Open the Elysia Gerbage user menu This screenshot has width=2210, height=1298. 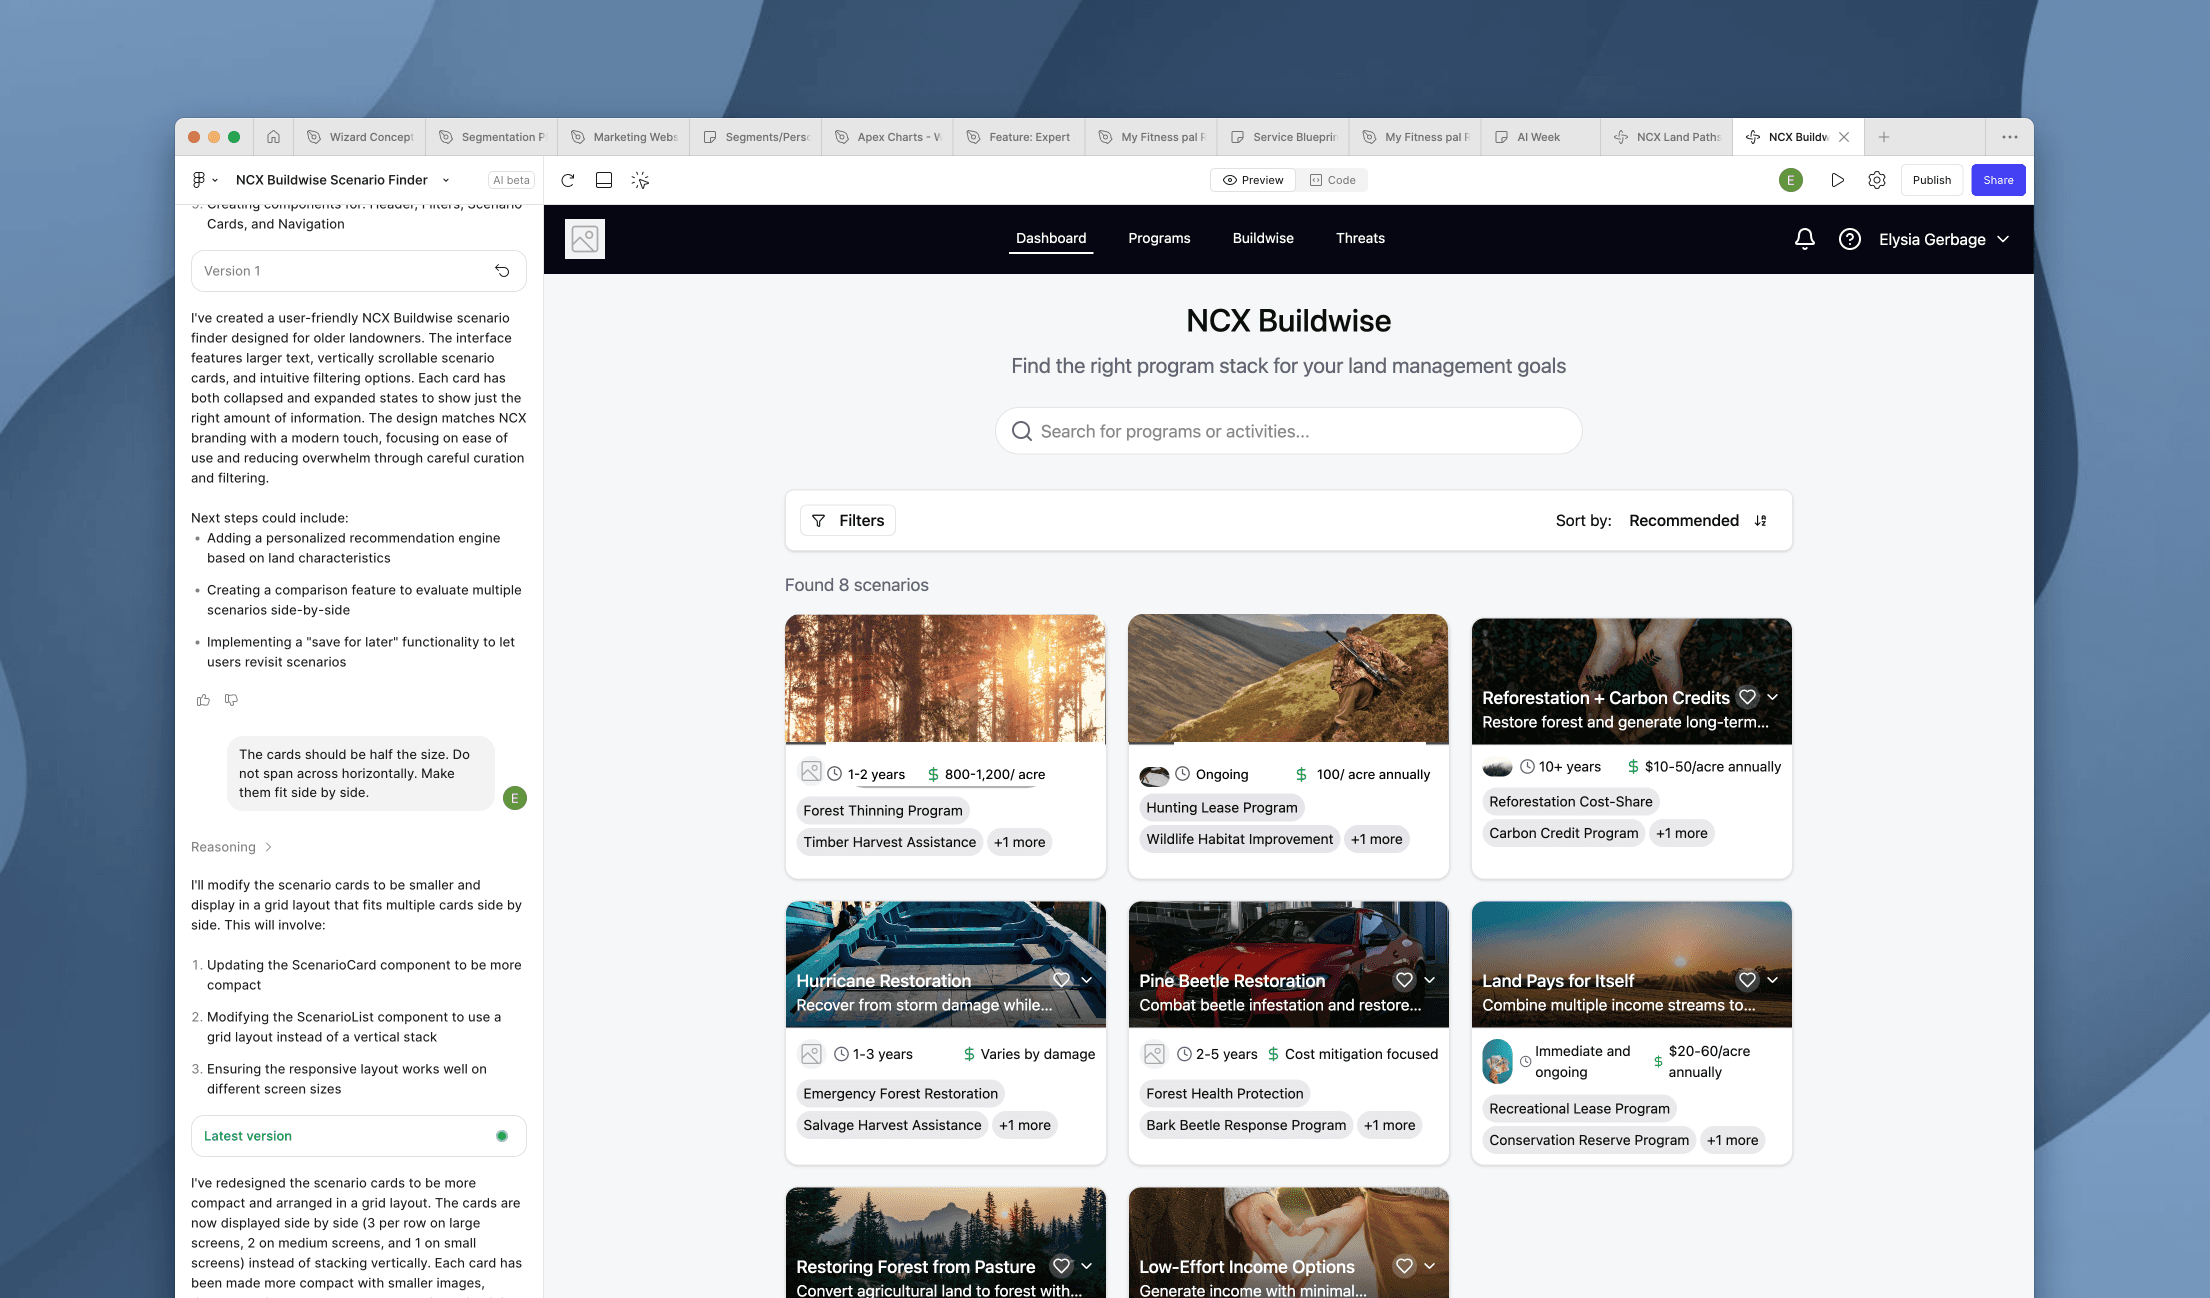pos(1943,239)
